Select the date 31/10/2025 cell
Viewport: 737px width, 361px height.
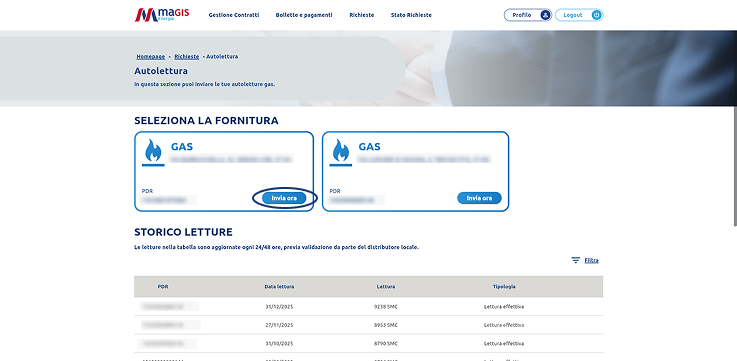pos(279,343)
